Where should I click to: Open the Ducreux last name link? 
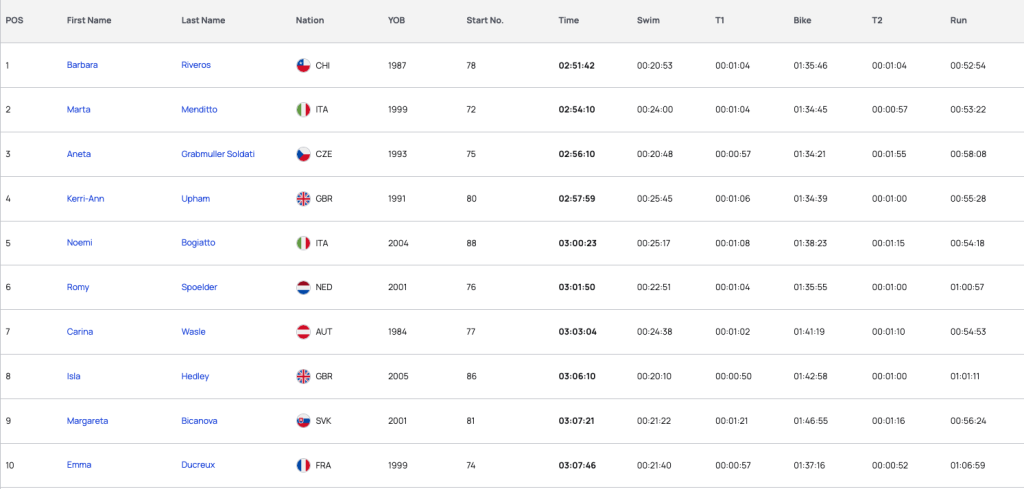(x=198, y=465)
